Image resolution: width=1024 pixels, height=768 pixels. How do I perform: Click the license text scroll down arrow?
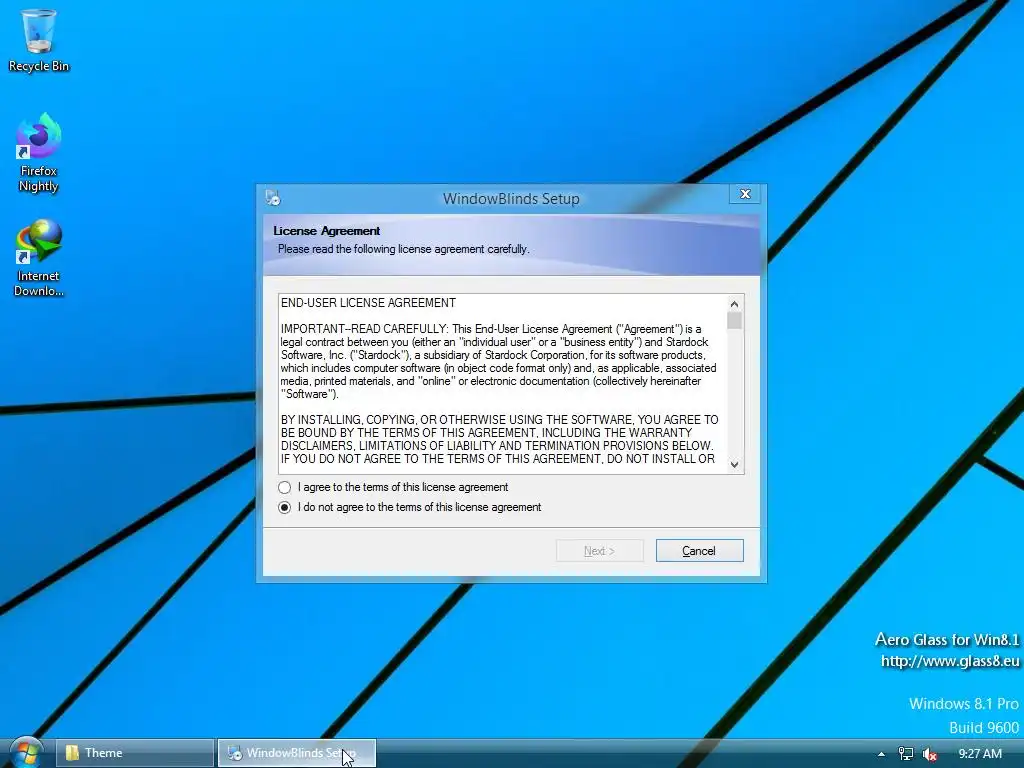[x=735, y=464]
